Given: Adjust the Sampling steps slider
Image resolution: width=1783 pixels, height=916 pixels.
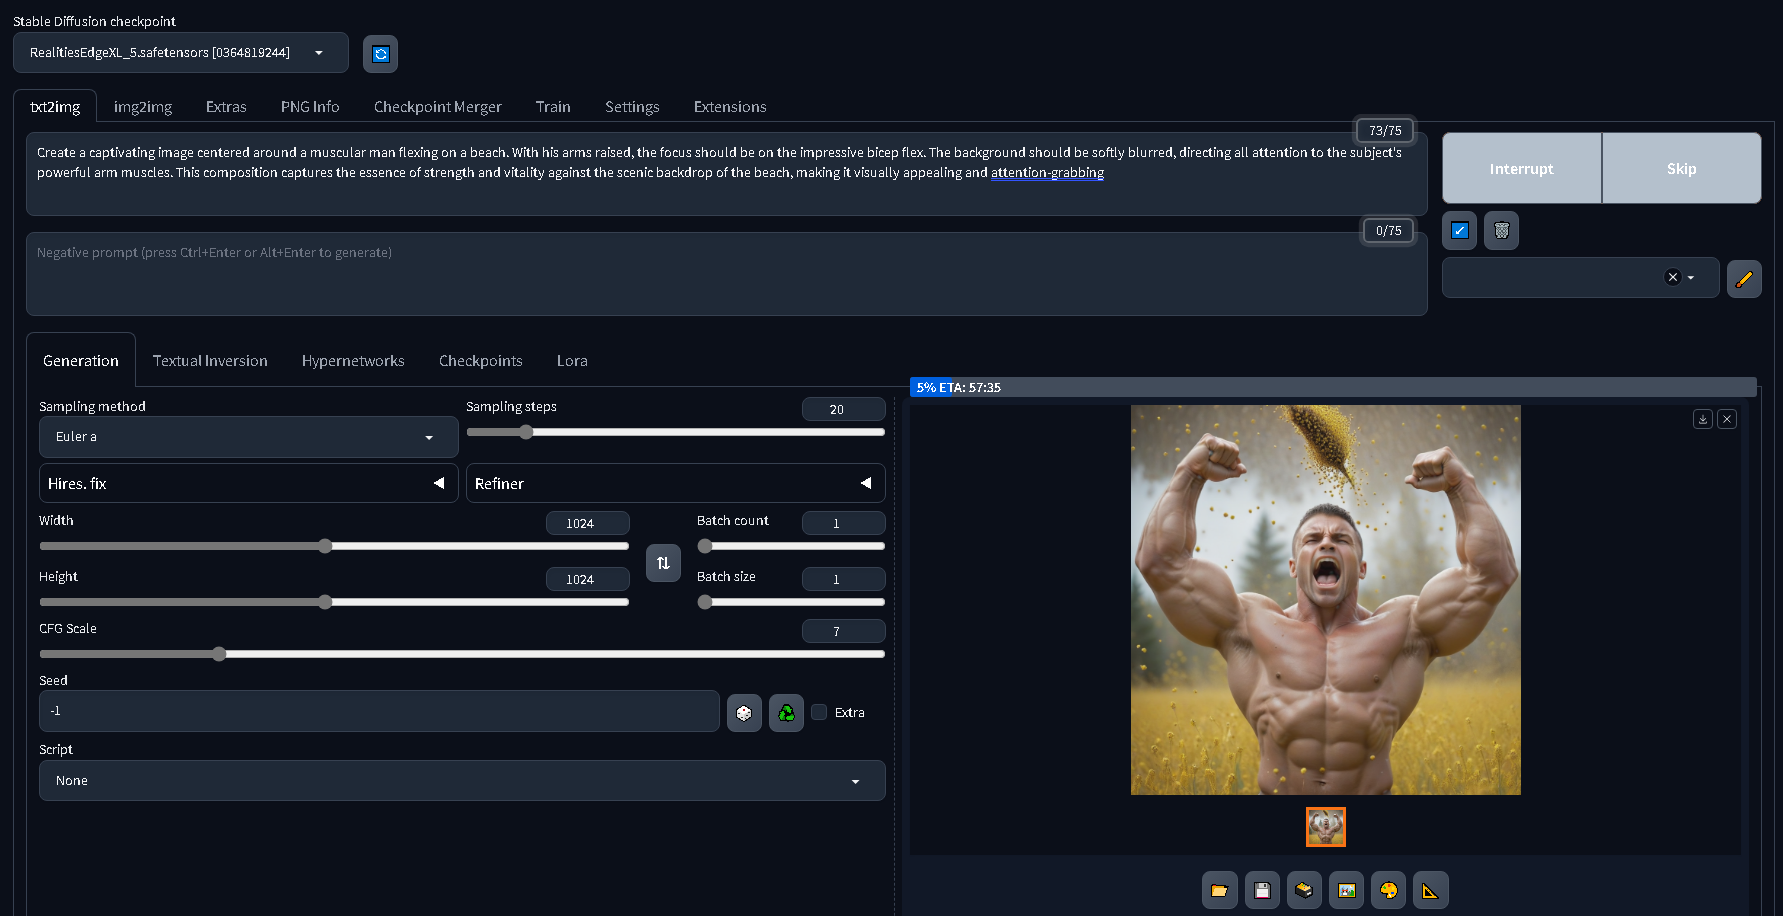Looking at the screenshot, I should tap(675, 432).
